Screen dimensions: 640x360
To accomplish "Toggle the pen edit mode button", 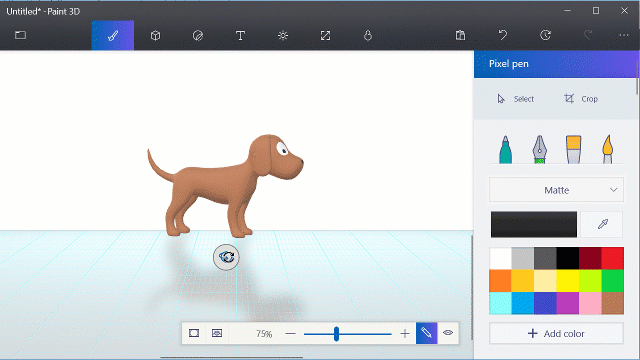I will [427, 333].
